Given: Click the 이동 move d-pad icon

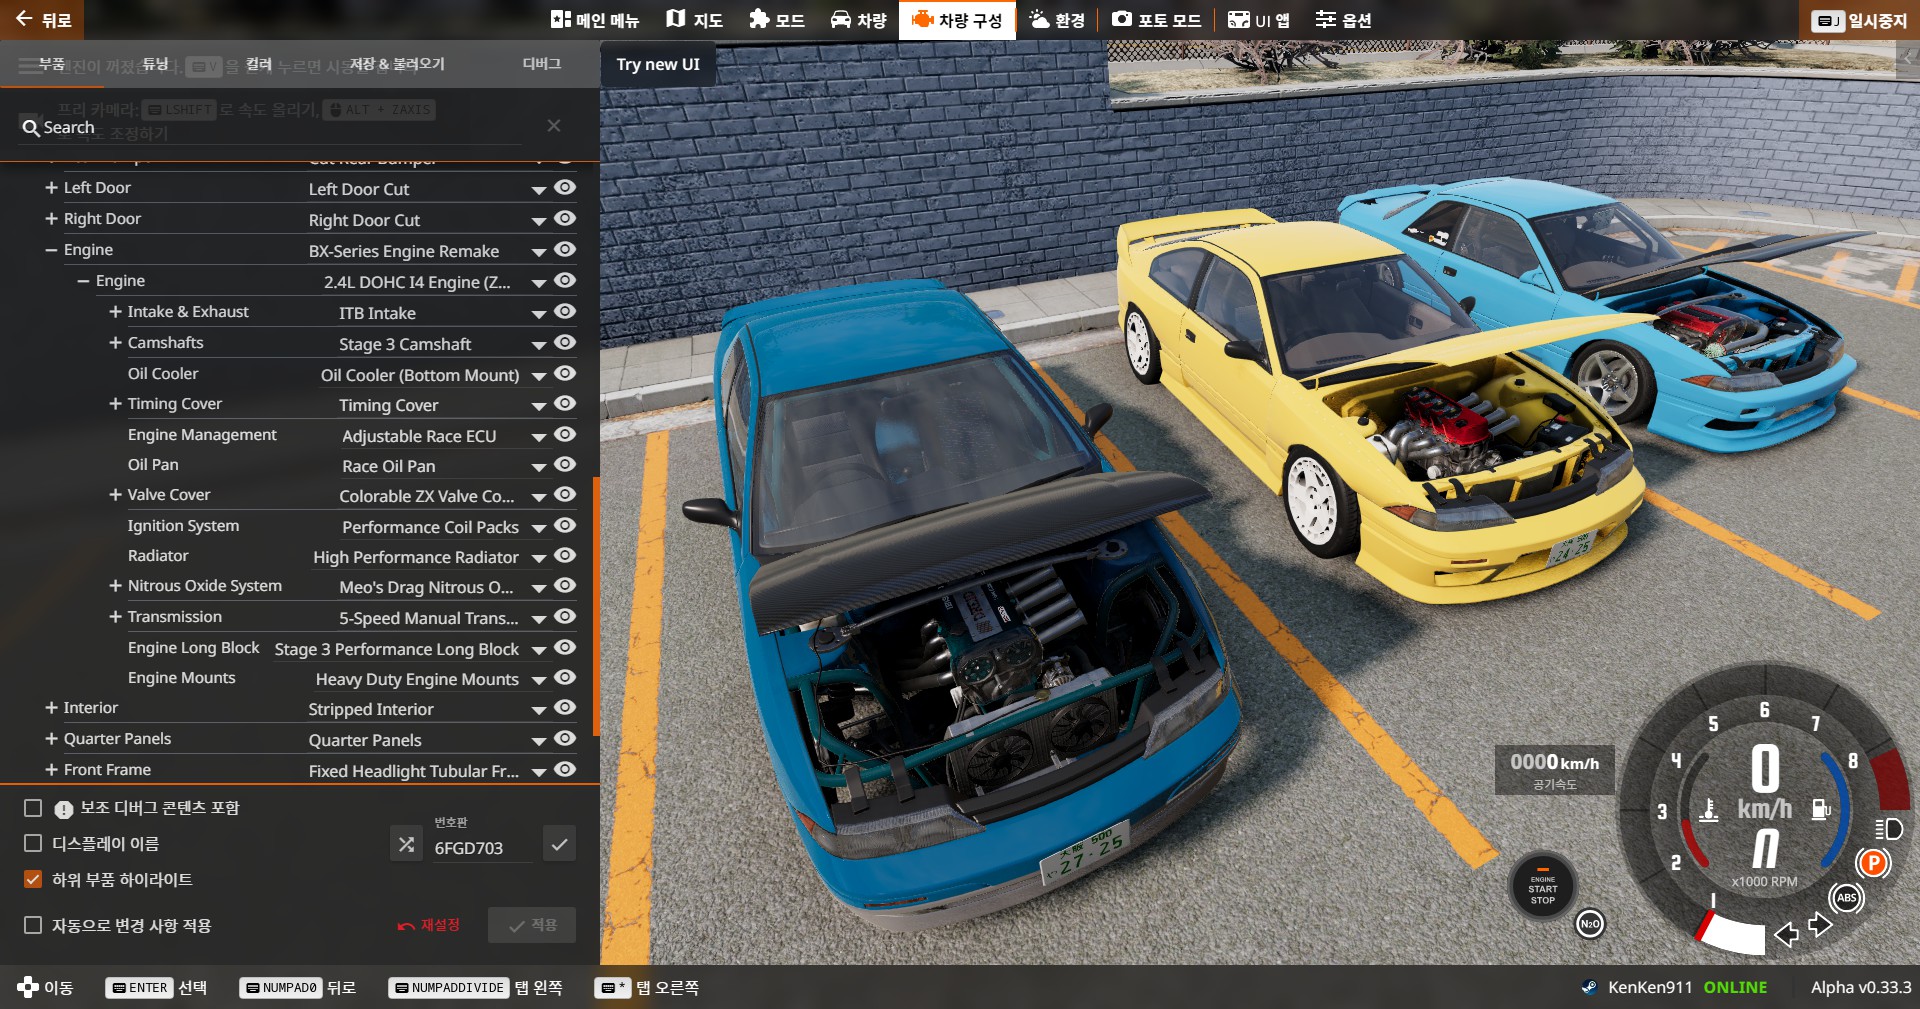Looking at the screenshot, I should (28, 987).
